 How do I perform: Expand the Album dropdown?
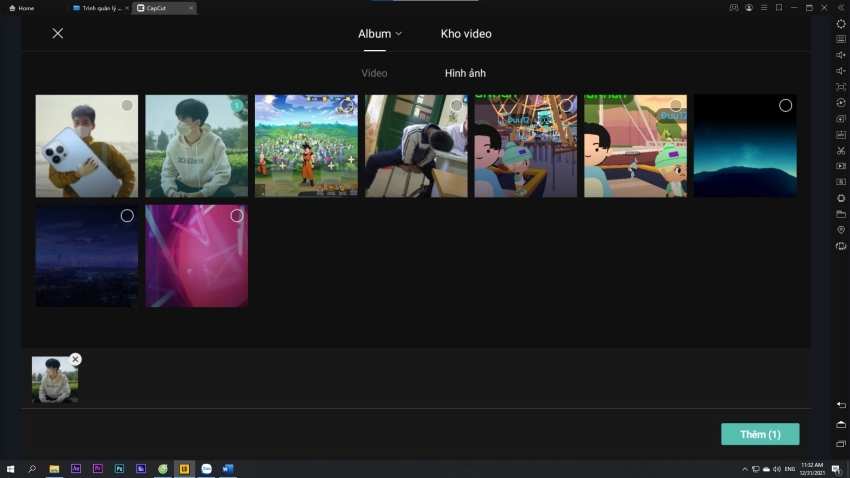(x=380, y=33)
